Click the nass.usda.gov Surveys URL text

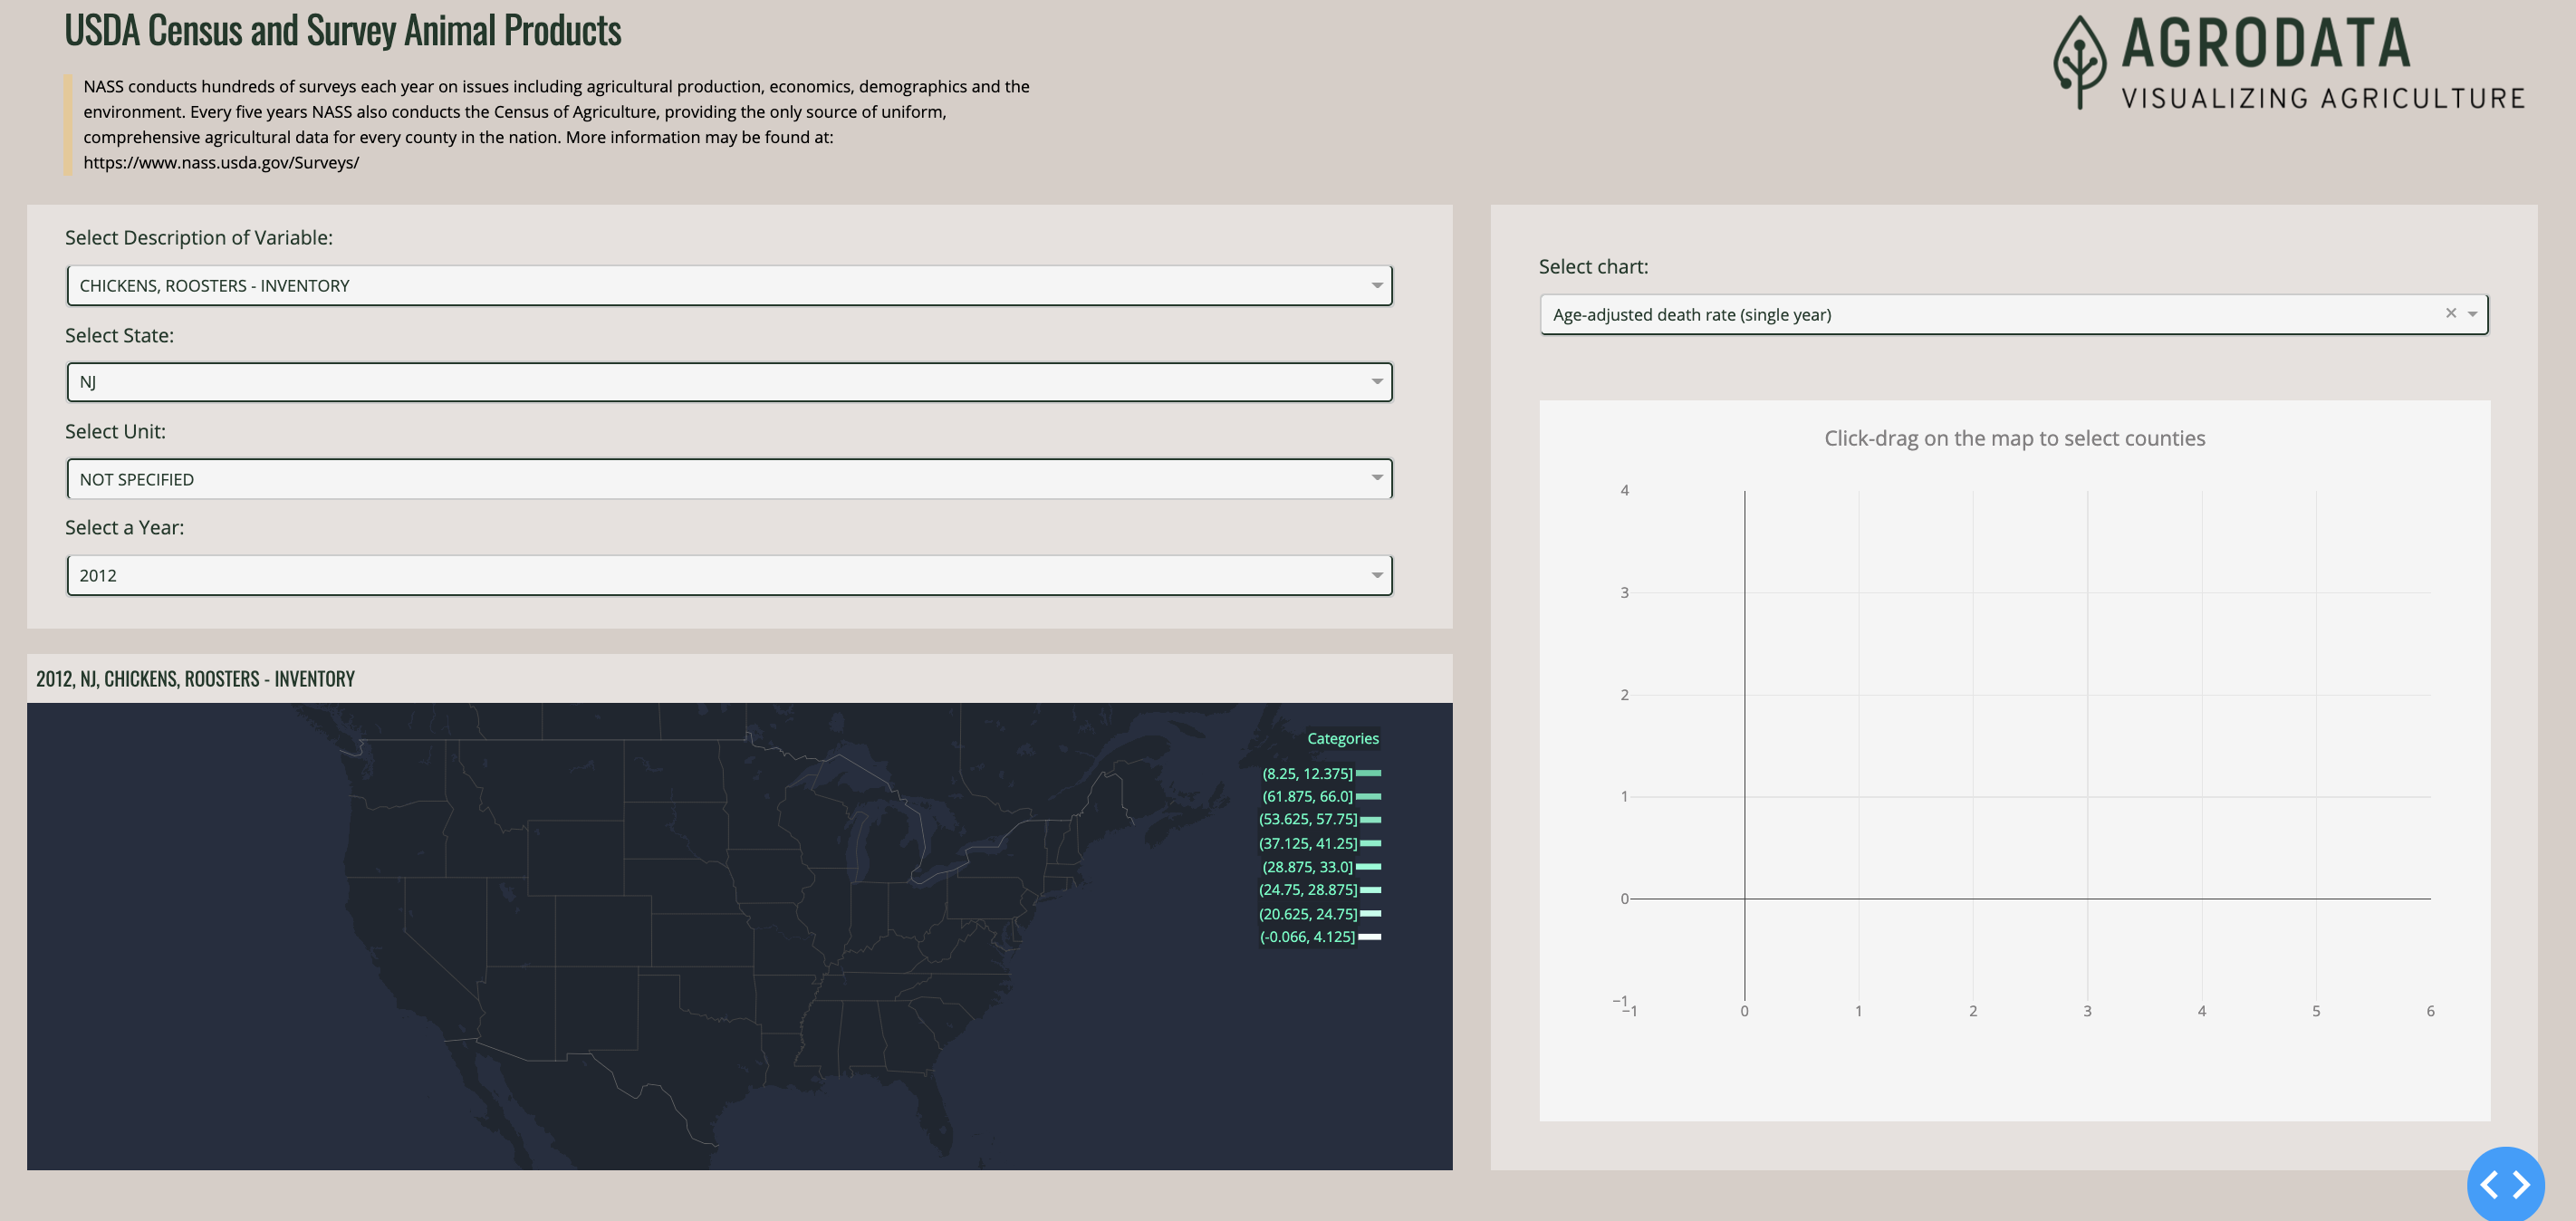[x=221, y=163]
